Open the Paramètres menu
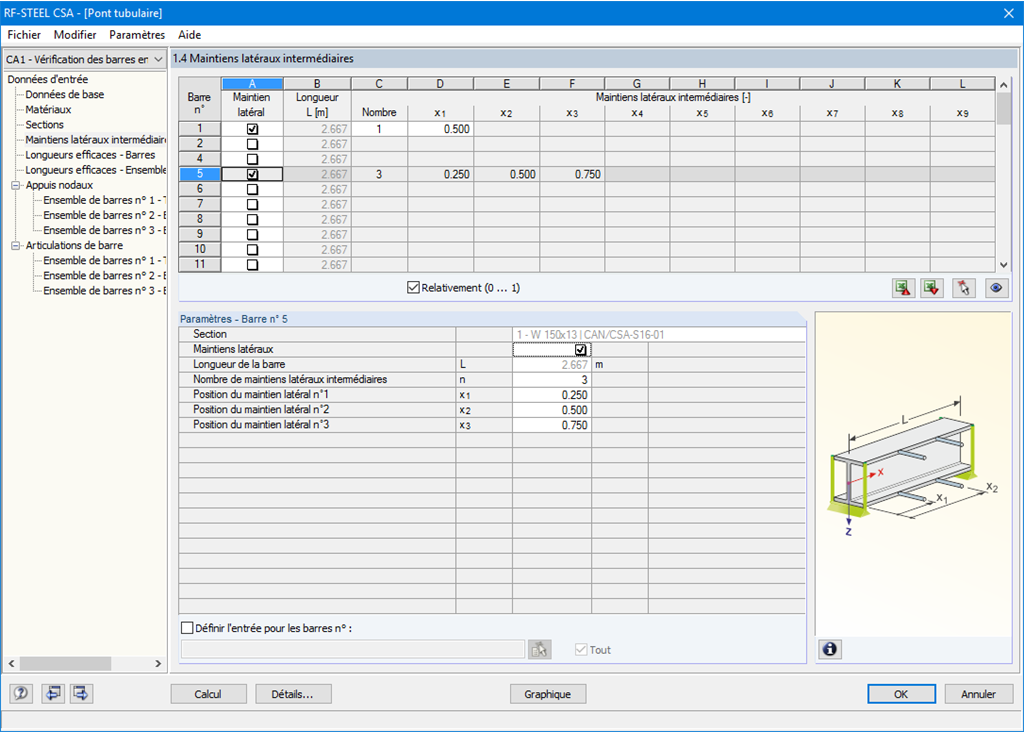 tap(137, 35)
